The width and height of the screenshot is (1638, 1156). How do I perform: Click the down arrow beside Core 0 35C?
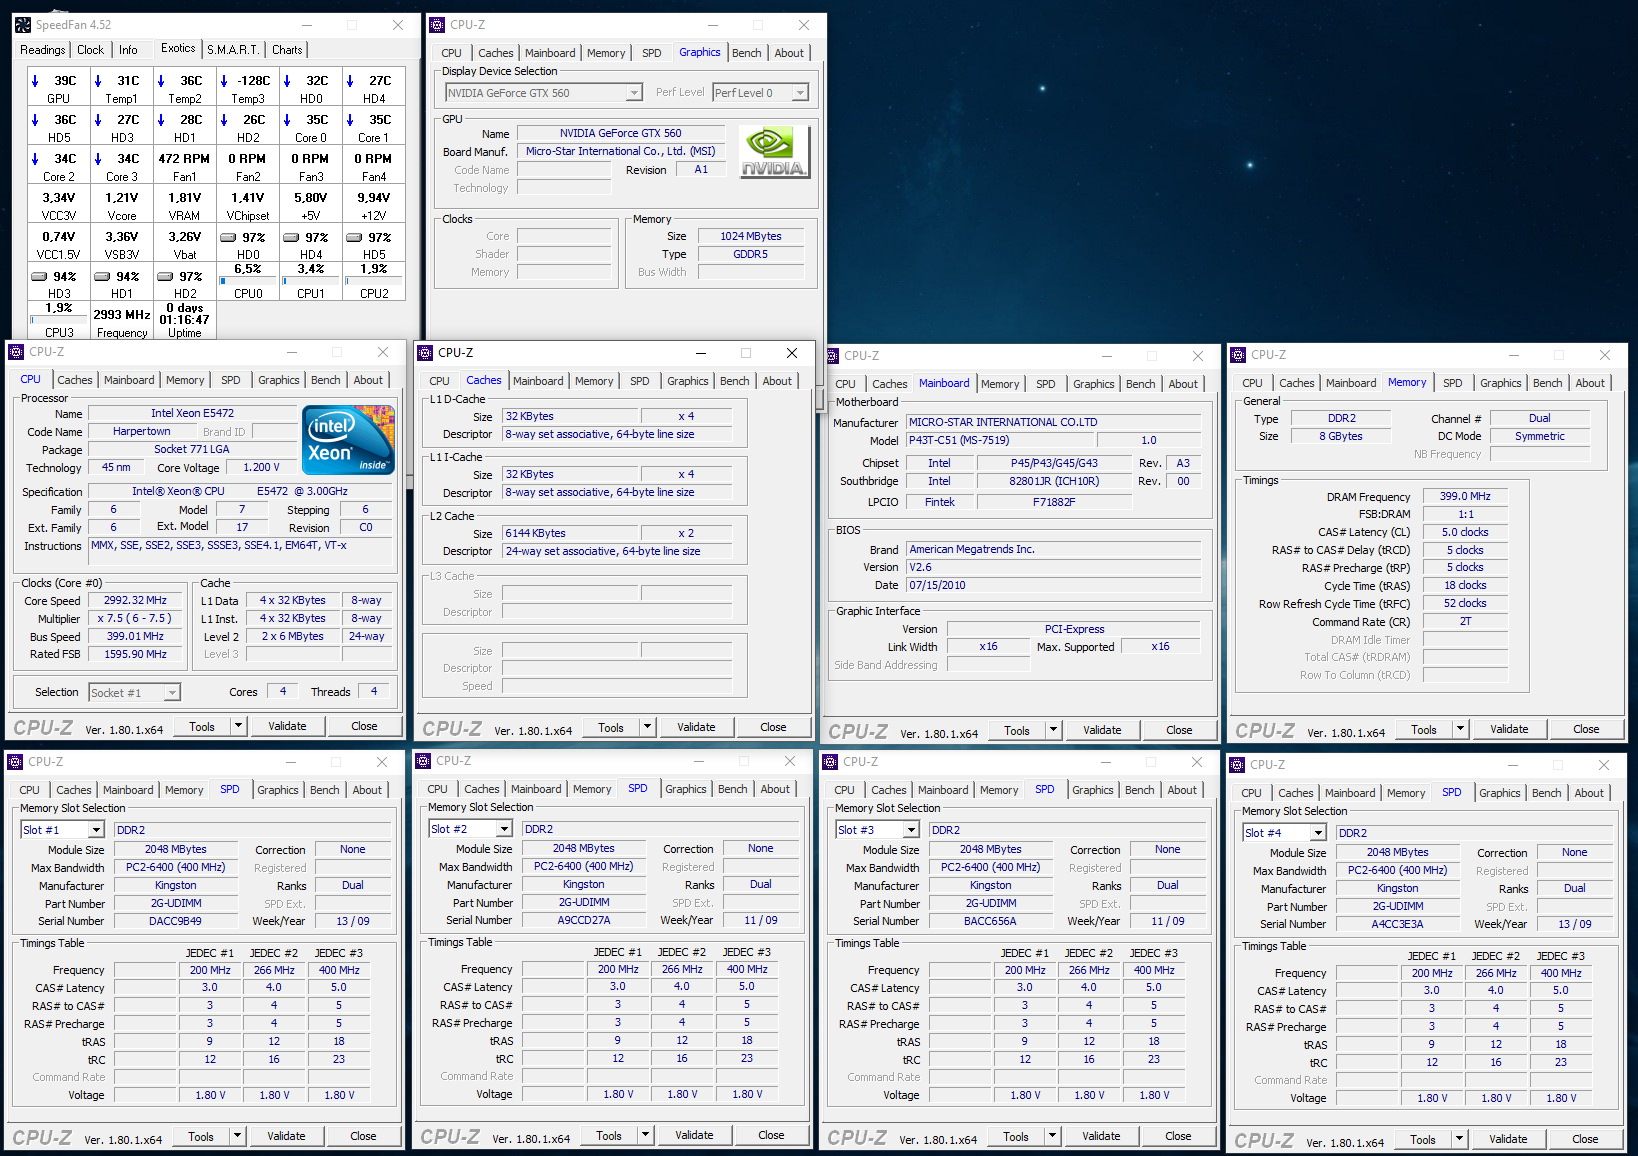pos(287,120)
